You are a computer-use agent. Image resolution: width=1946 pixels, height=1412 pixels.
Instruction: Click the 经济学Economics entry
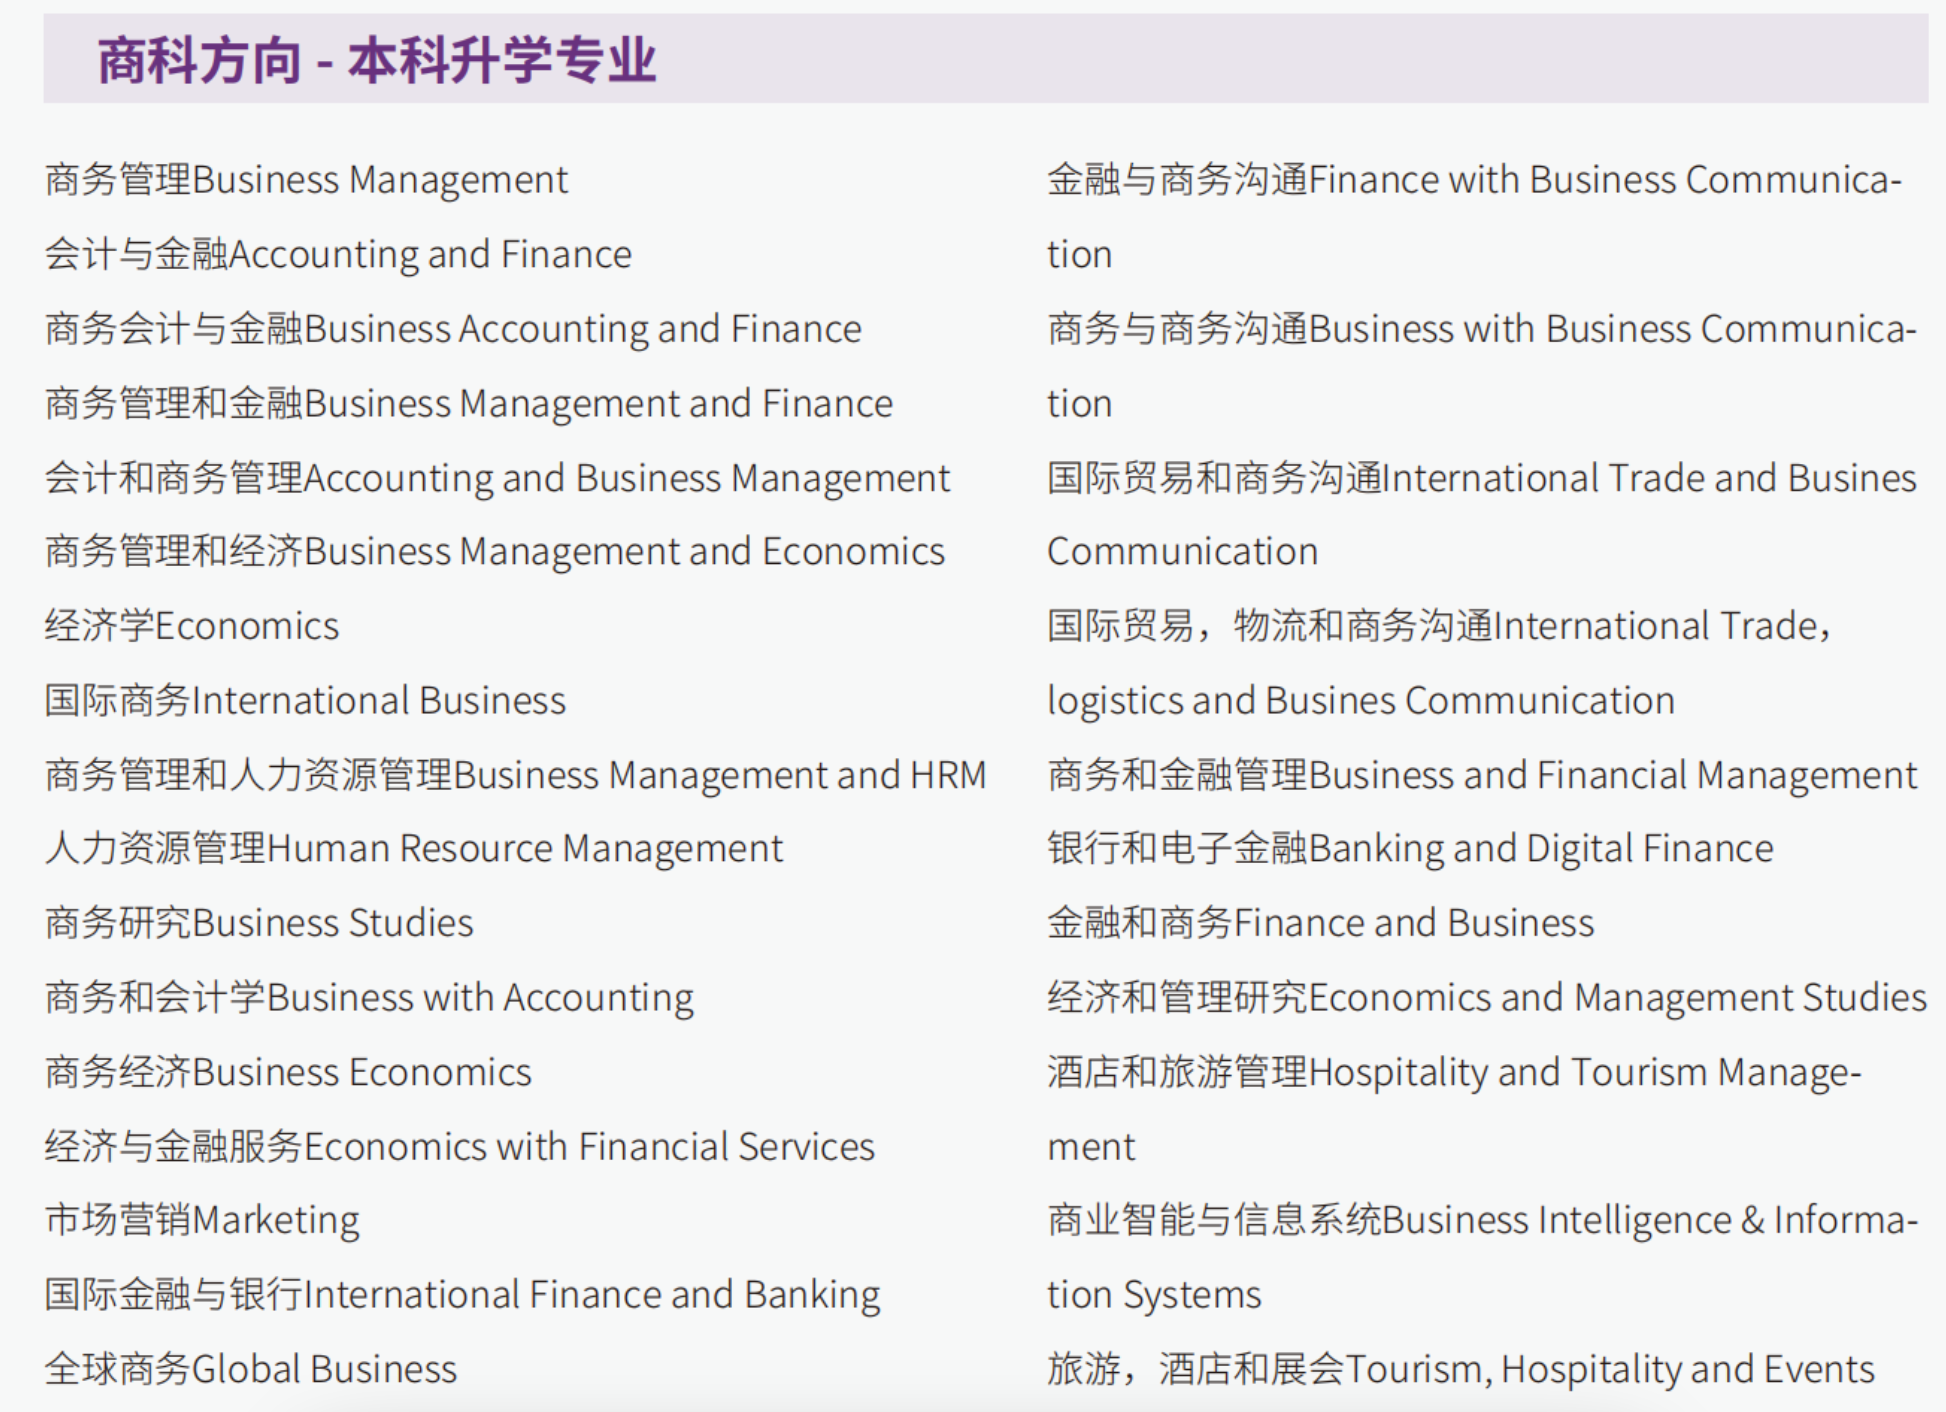click(x=192, y=626)
